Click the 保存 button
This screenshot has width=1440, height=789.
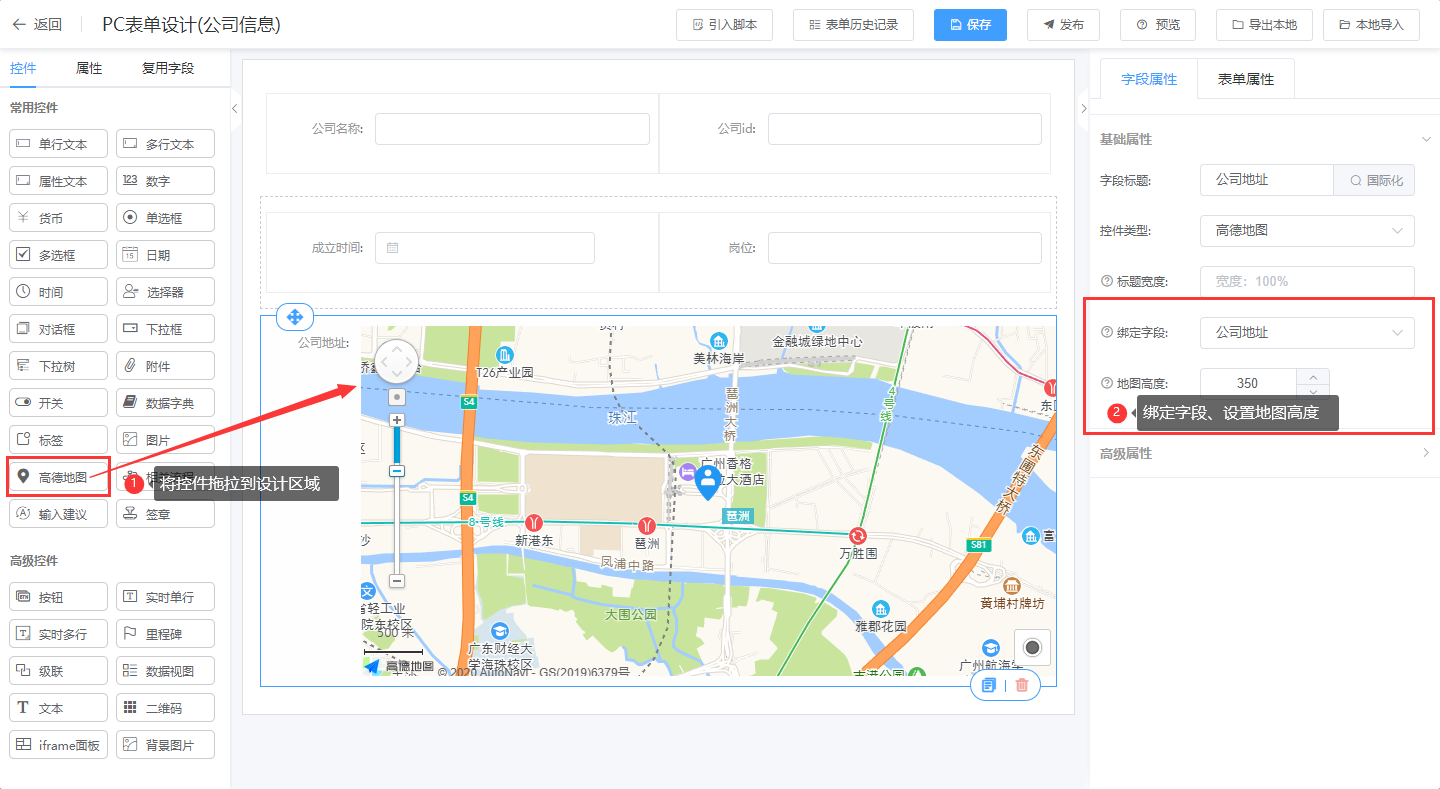point(970,24)
